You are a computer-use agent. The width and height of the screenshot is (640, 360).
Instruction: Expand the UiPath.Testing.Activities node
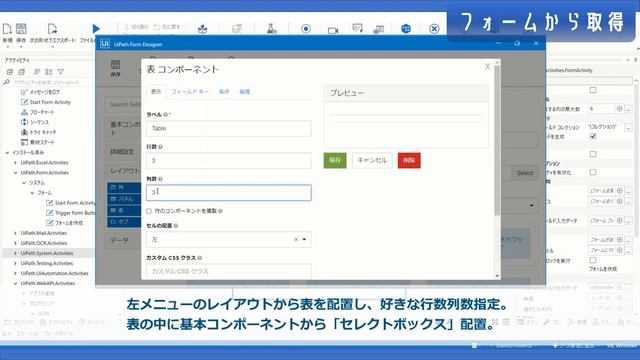click(x=16, y=263)
